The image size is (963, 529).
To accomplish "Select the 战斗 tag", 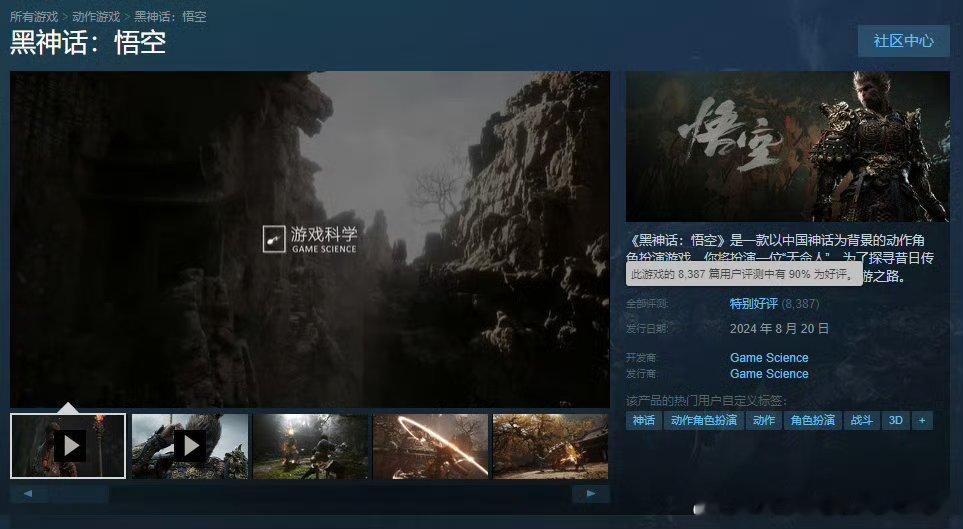I will click(862, 420).
